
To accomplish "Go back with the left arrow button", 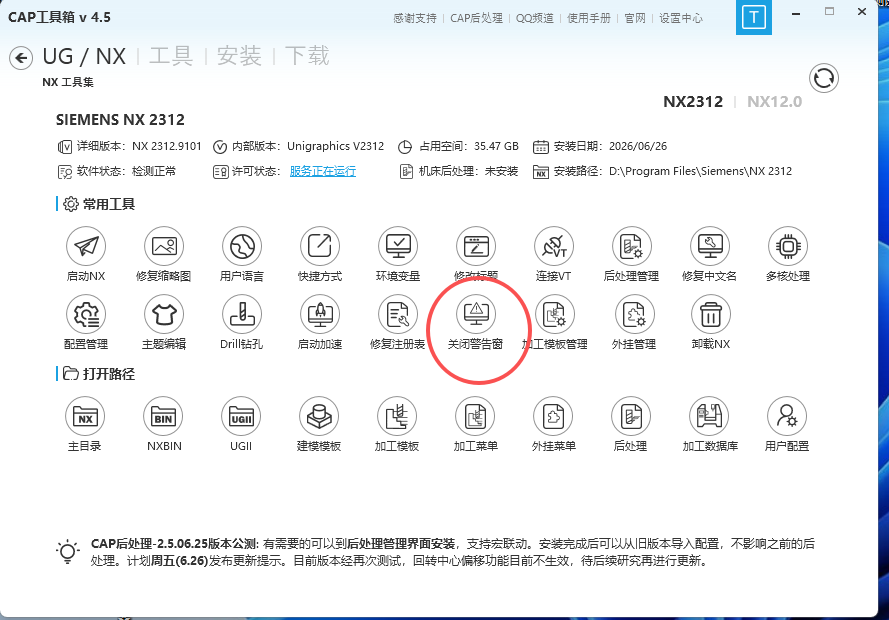I will [x=21, y=58].
